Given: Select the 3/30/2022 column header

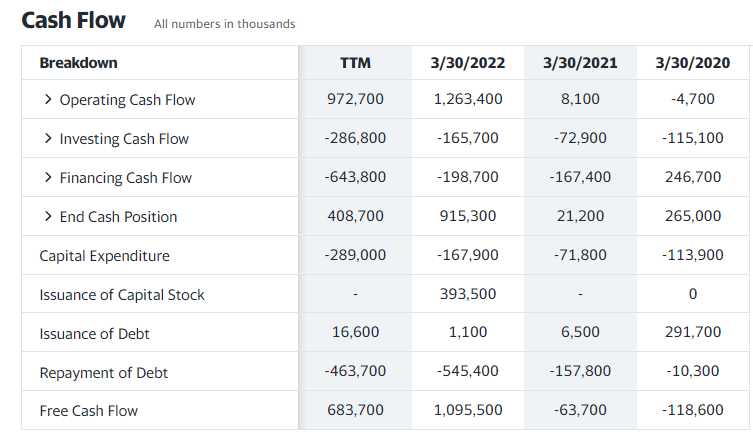Looking at the screenshot, I should pyautogui.click(x=468, y=63).
